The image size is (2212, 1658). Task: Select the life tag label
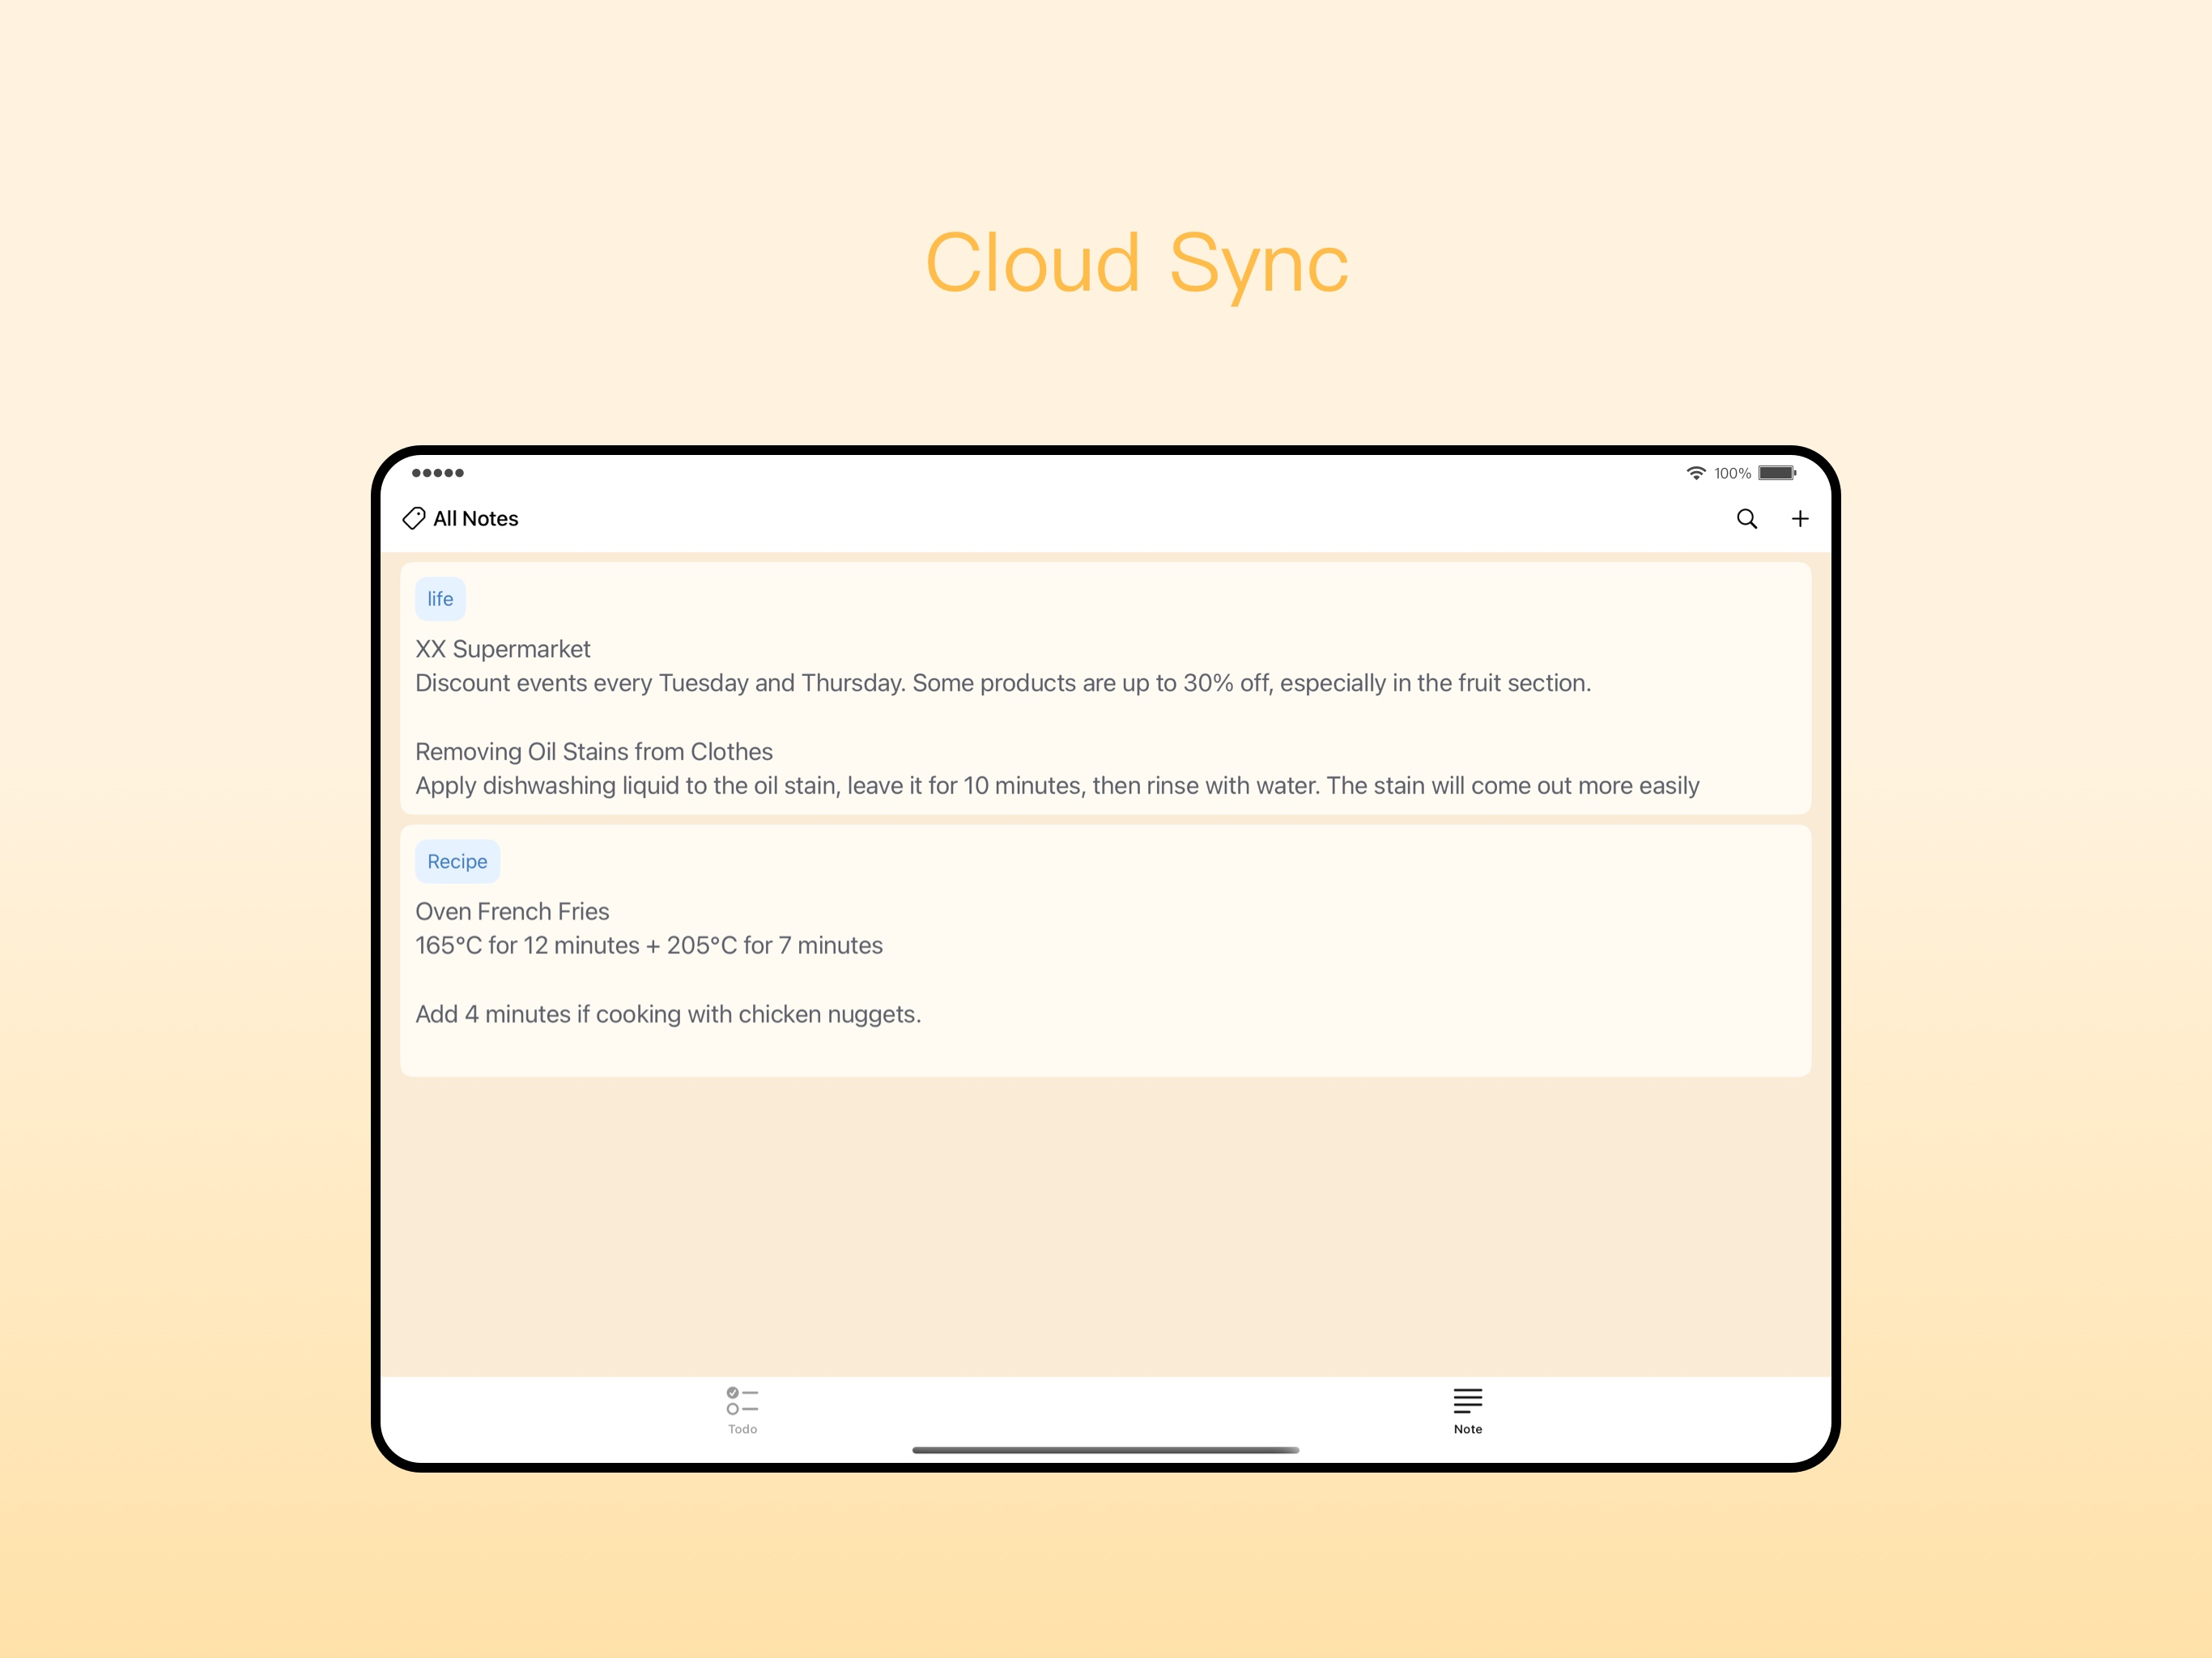pos(440,599)
